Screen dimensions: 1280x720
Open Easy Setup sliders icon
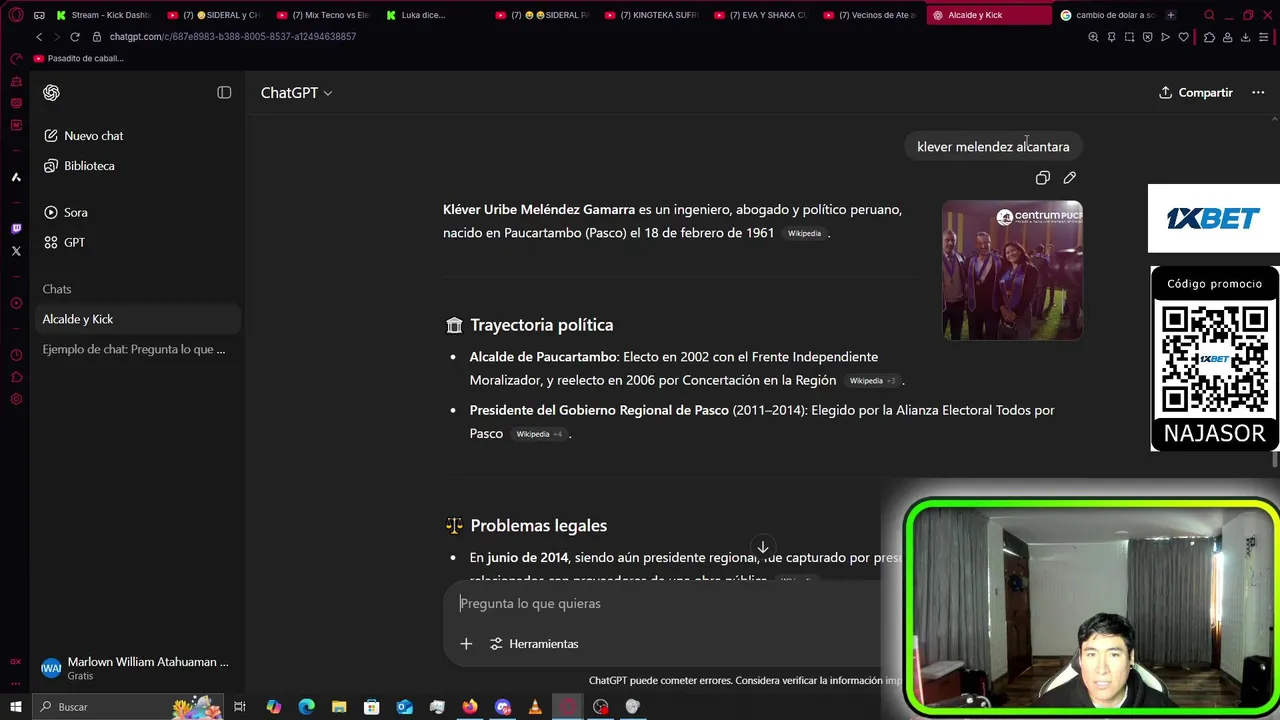point(1264,37)
